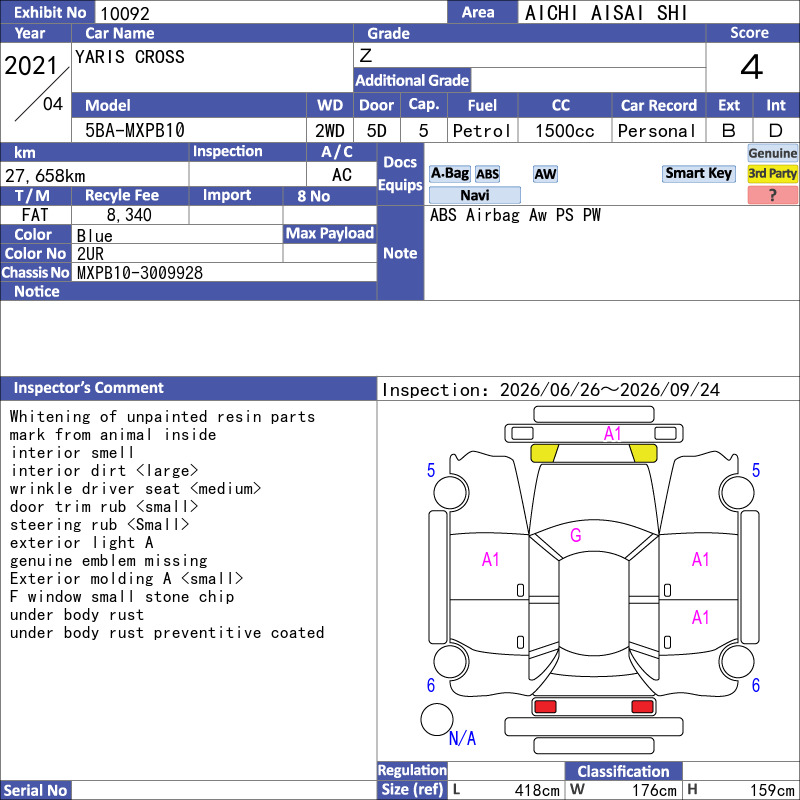
Task: Click comment 'wrinkle driver seat <medium>'
Action: click(x=135, y=489)
